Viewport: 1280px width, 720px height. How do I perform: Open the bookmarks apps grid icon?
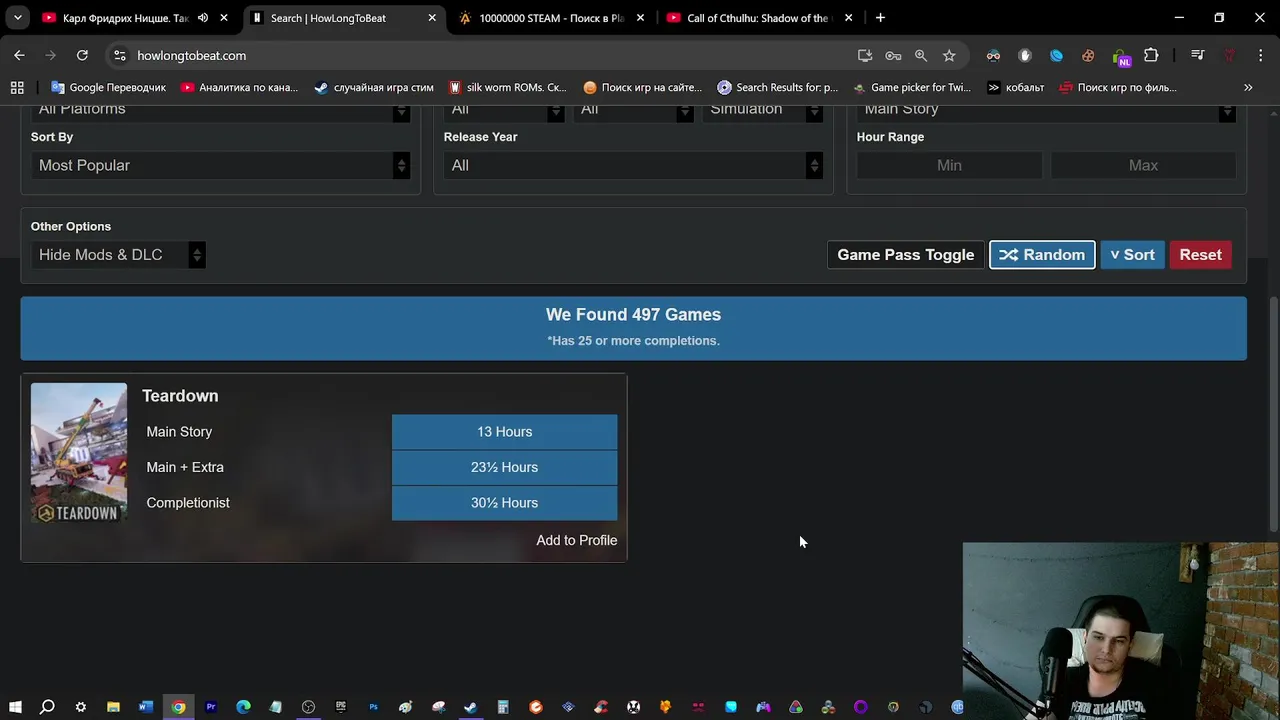coord(17,87)
